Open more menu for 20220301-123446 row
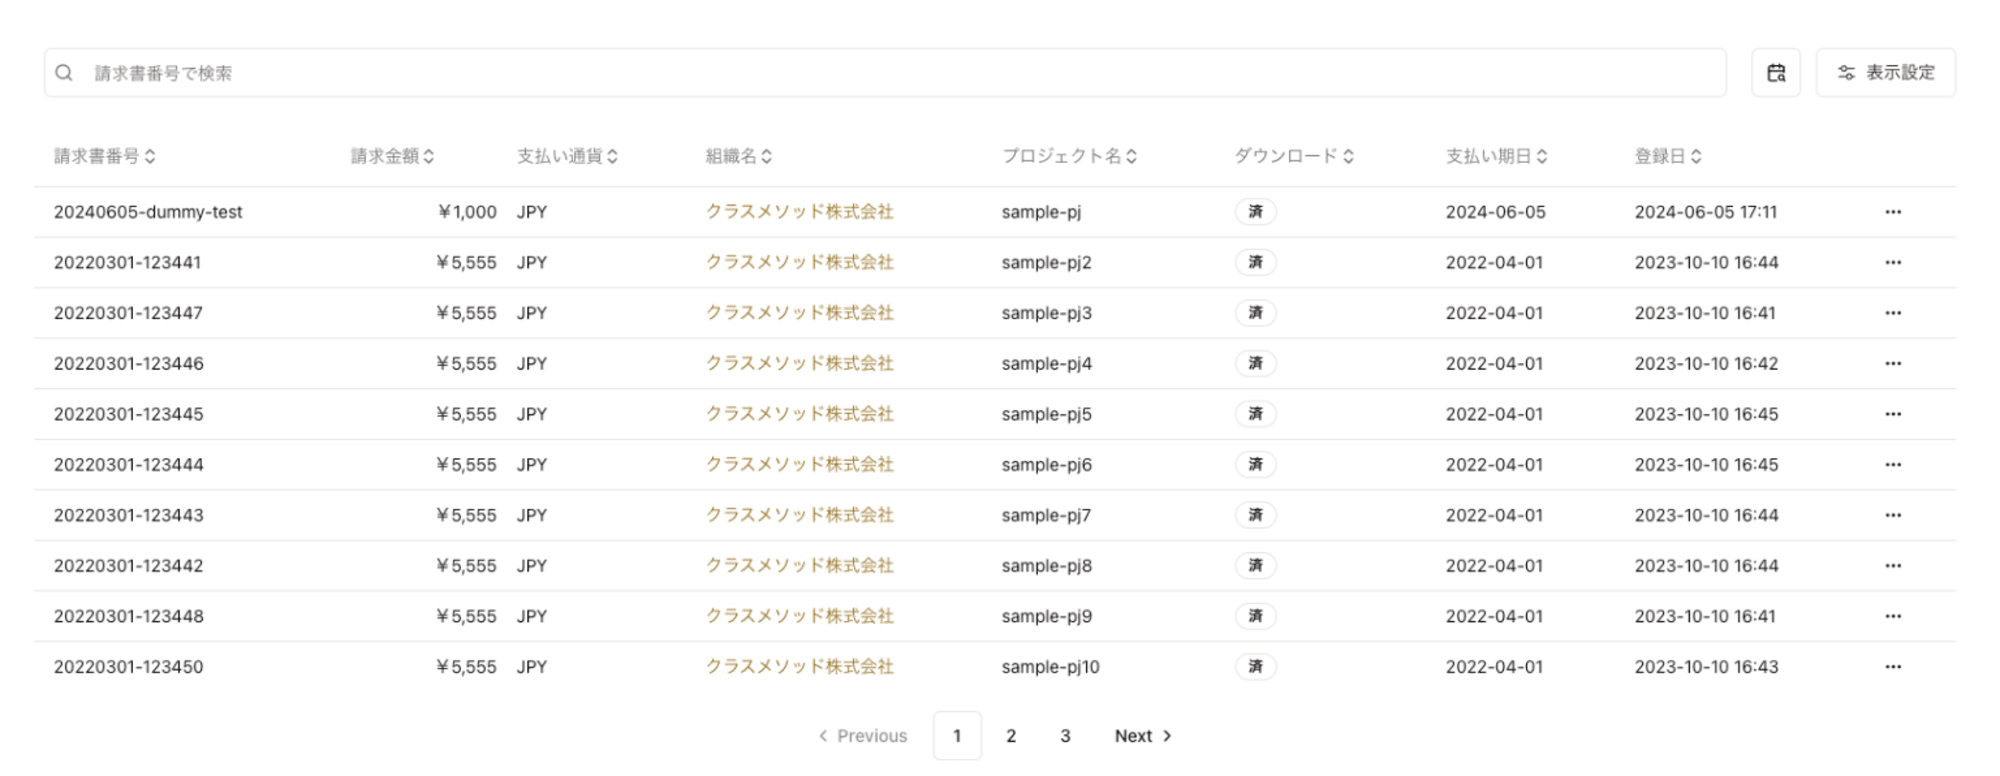Viewport: 2000px width, 776px height. pyautogui.click(x=1893, y=364)
